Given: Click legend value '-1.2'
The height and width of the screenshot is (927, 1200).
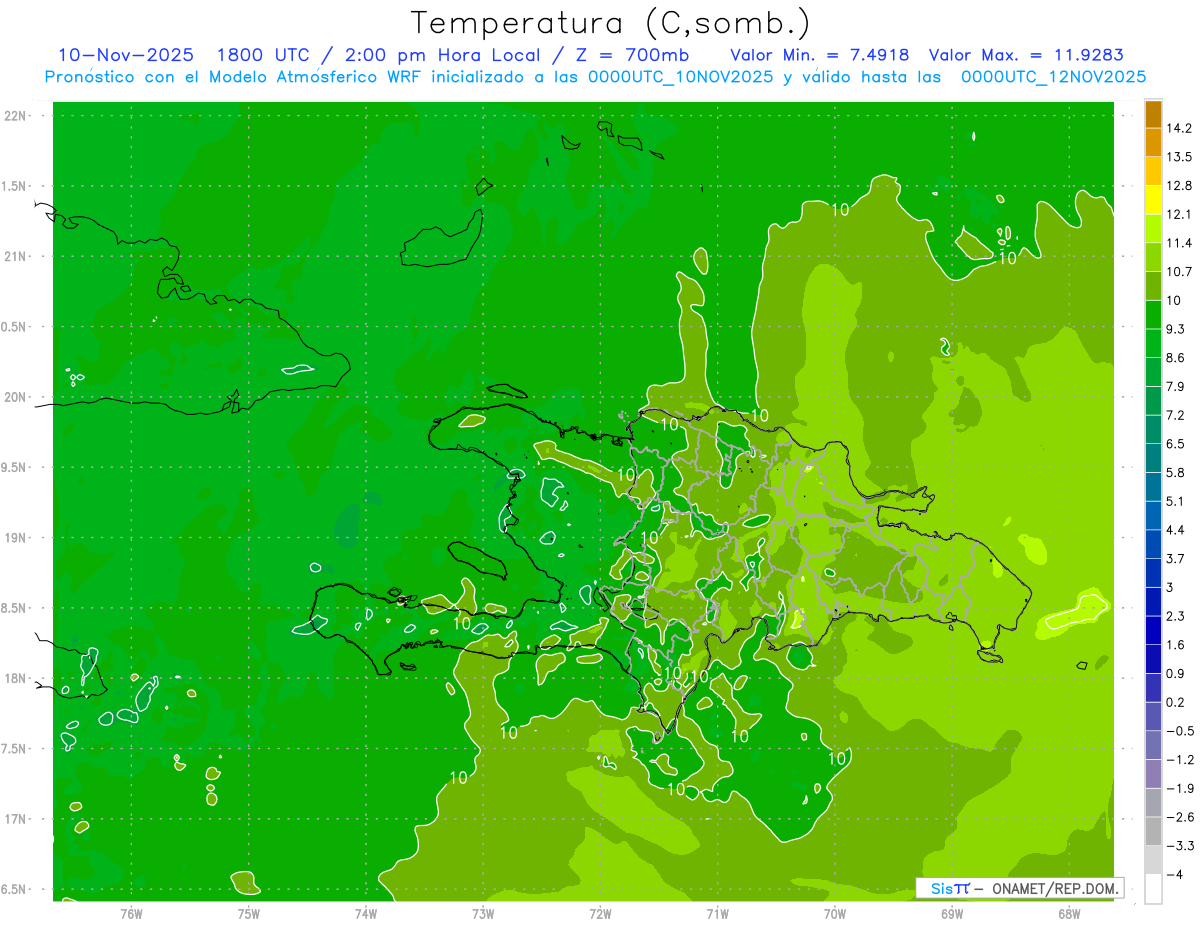Looking at the screenshot, I should (1179, 760).
